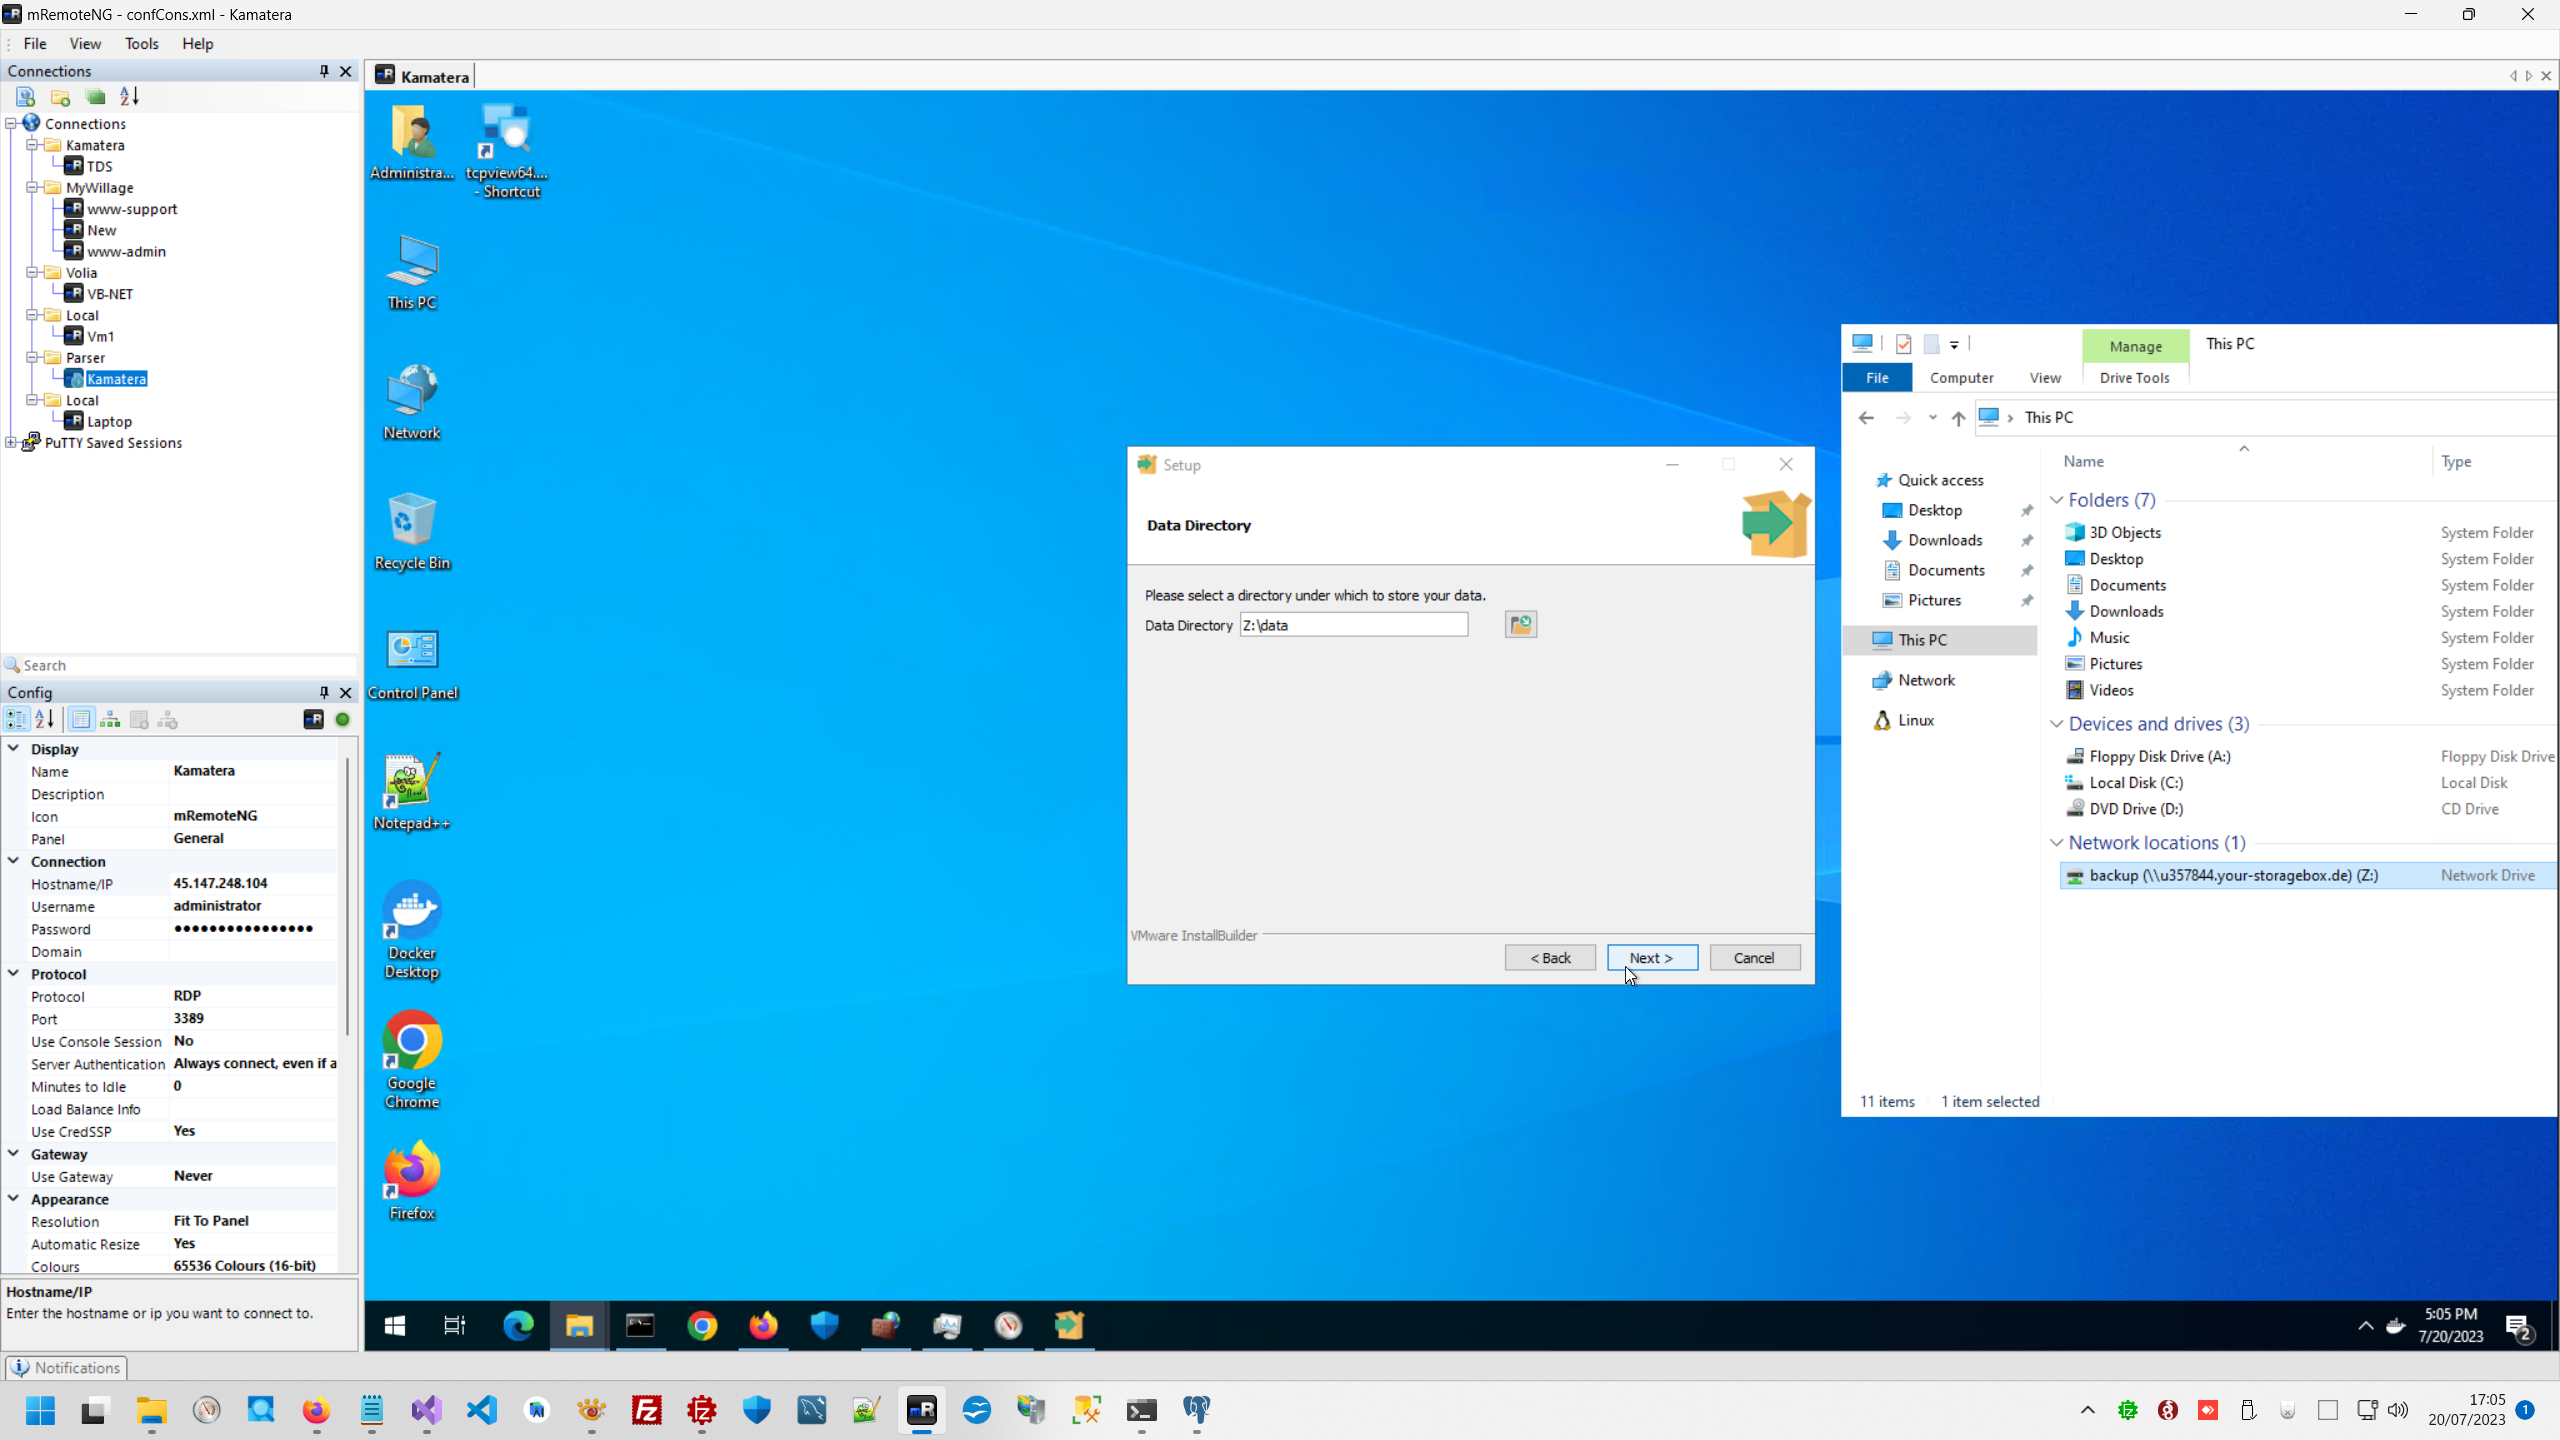Collapse the Protocol section in Config
Screen dimensions: 2560x1440
pyautogui.click(x=14, y=973)
